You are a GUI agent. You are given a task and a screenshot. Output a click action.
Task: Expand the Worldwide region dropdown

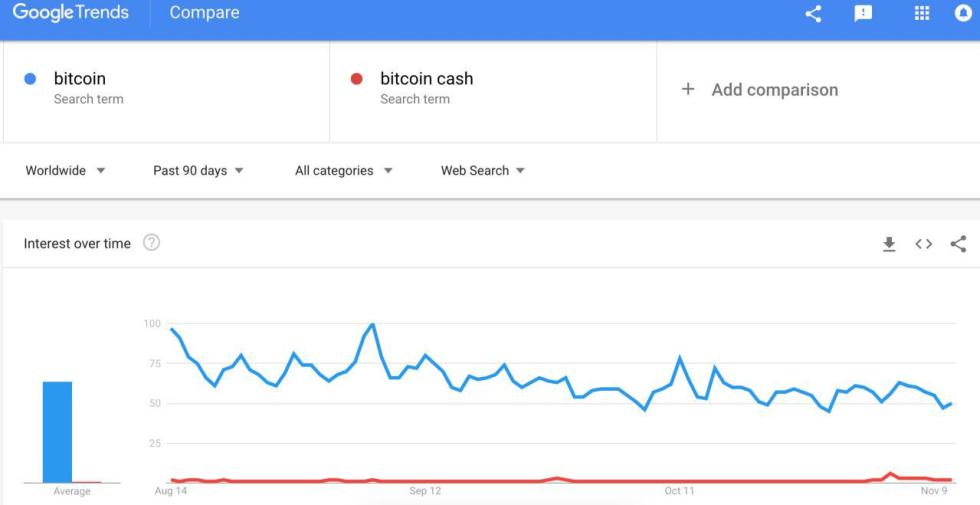pyautogui.click(x=66, y=171)
